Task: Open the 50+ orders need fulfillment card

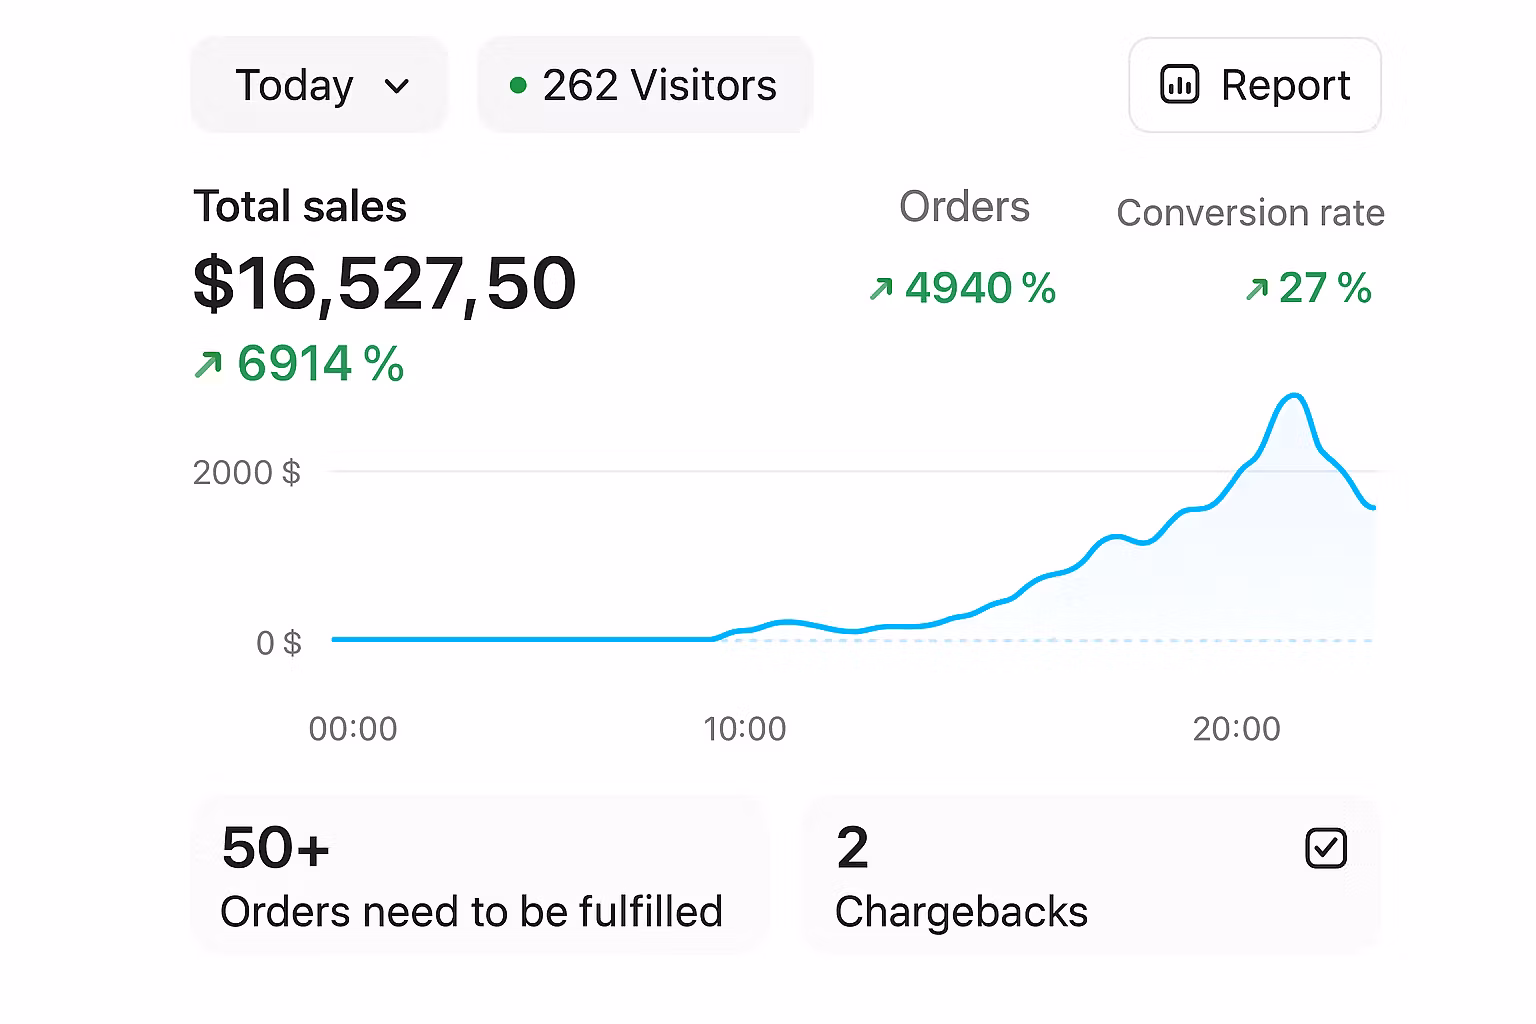Action: pyautogui.click(x=479, y=874)
